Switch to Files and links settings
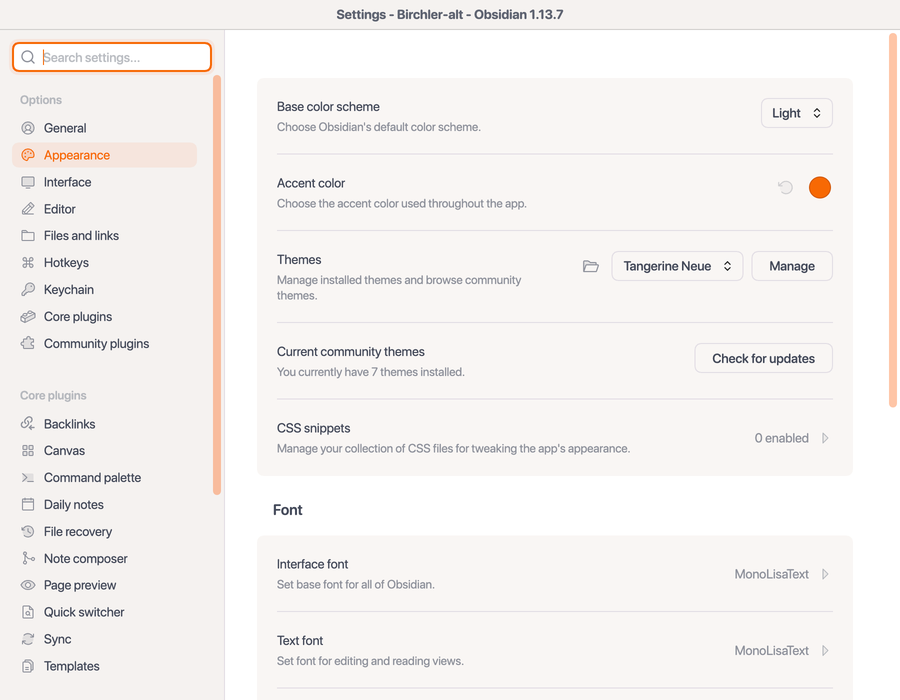 coord(104,236)
